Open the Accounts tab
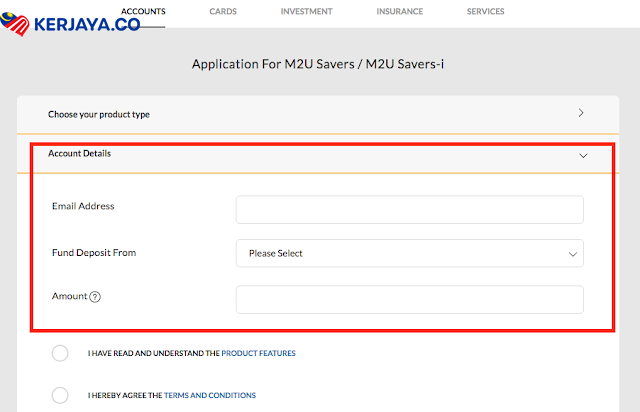This screenshot has width=640, height=412. coord(143,11)
